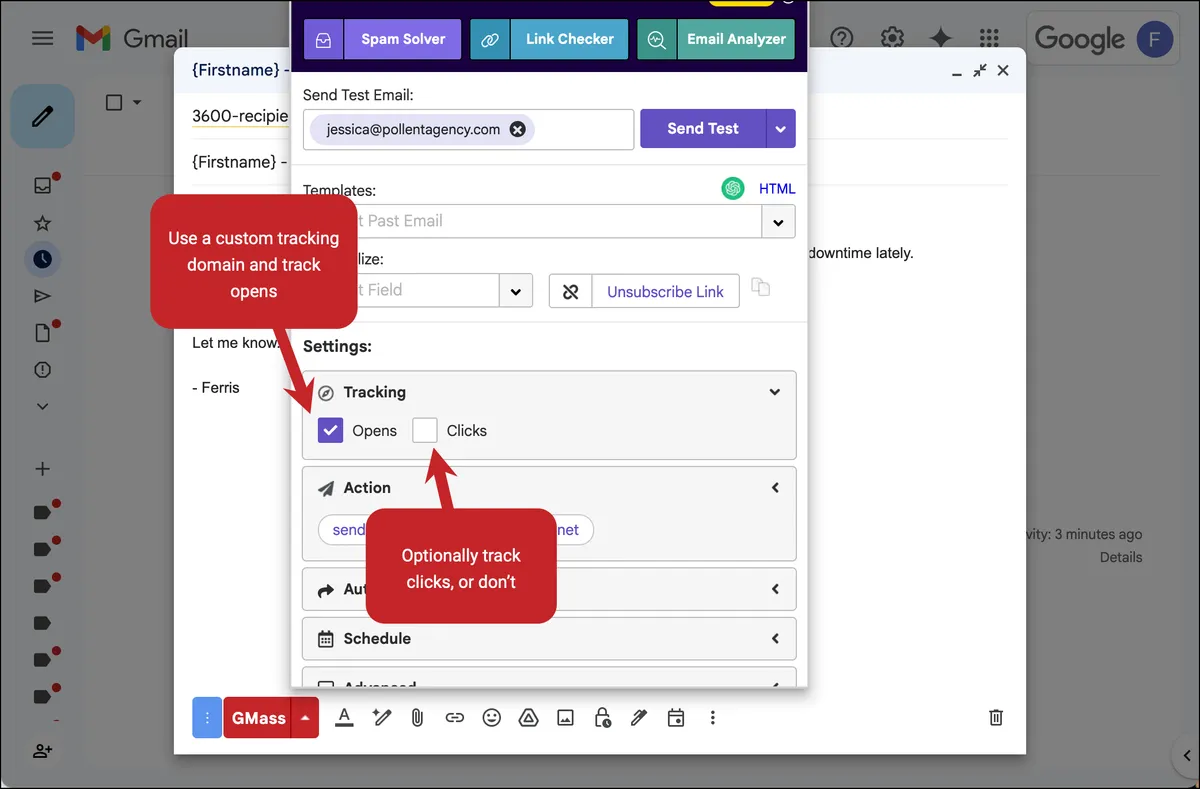Click the GMass send button
The image size is (1200, 789).
click(x=258, y=718)
